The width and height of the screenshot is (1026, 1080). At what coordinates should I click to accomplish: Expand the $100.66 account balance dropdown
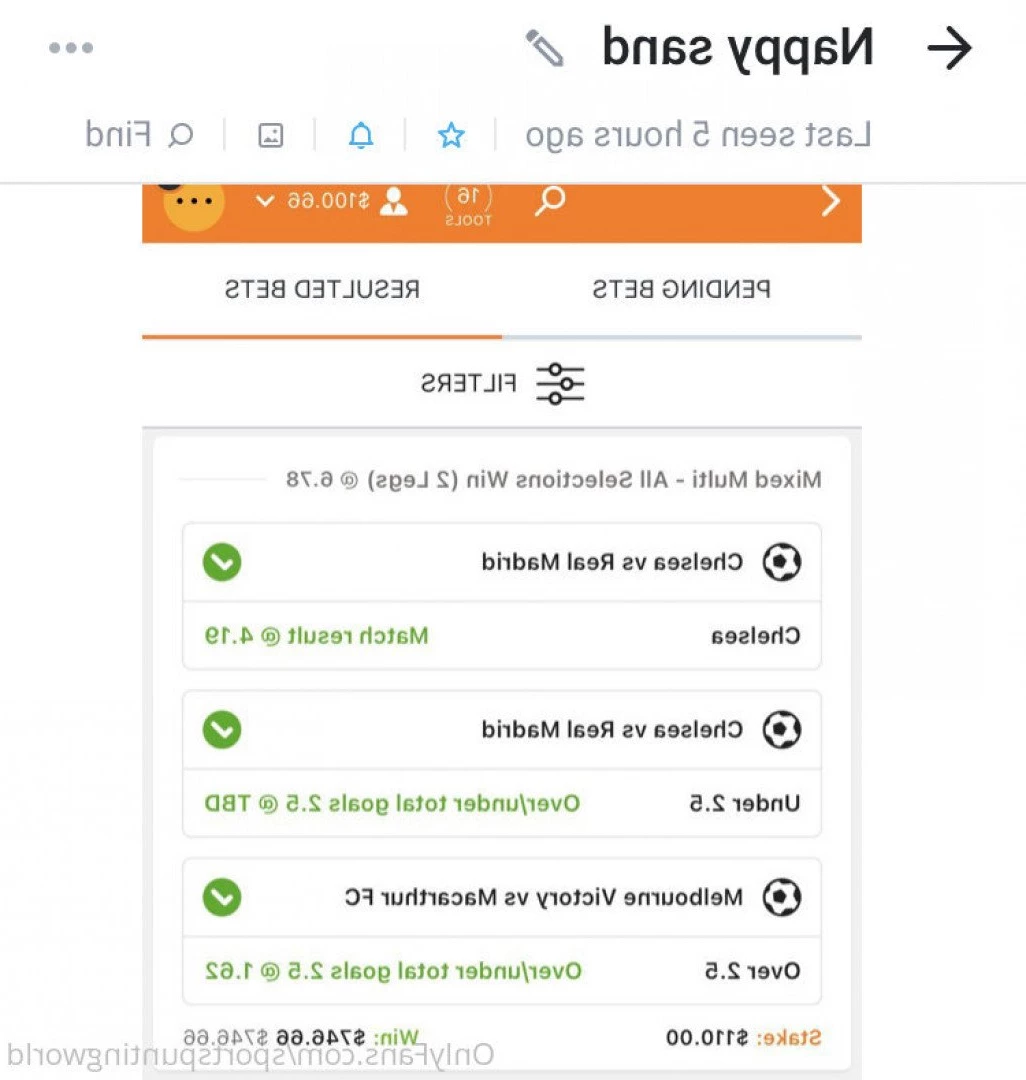333,201
